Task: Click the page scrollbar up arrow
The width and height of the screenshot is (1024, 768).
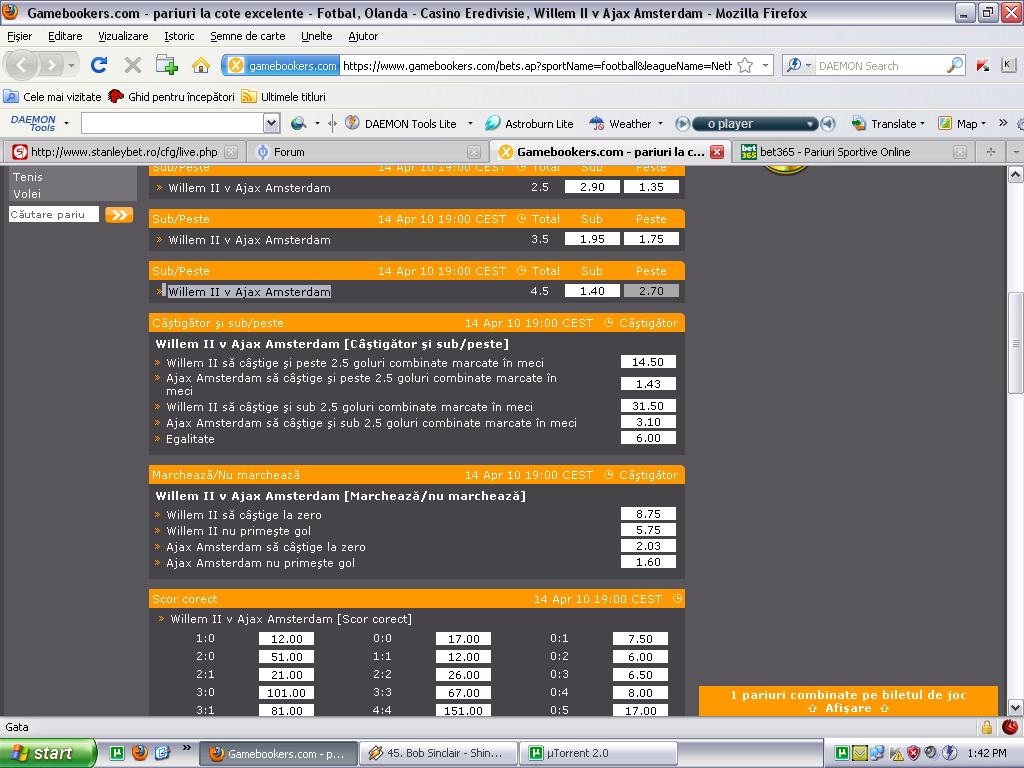Action: tap(1015, 174)
